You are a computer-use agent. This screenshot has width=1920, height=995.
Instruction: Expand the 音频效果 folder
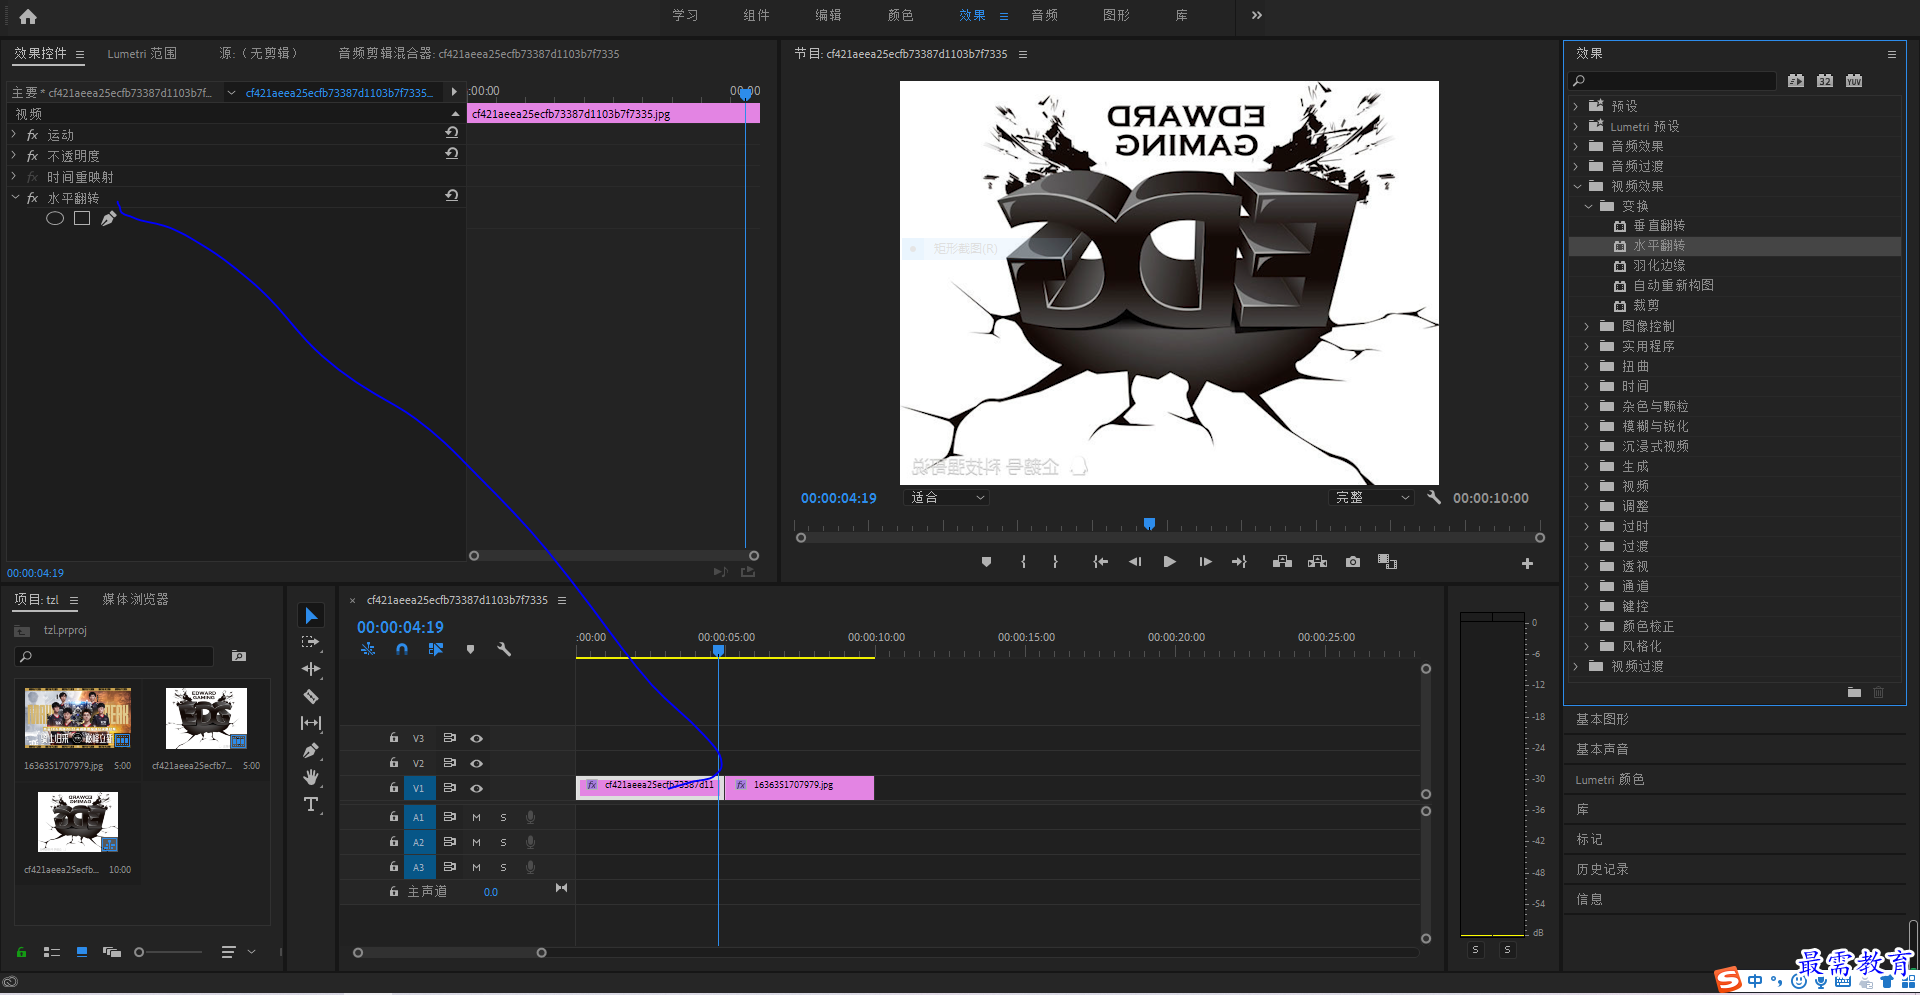[1577, 146]
